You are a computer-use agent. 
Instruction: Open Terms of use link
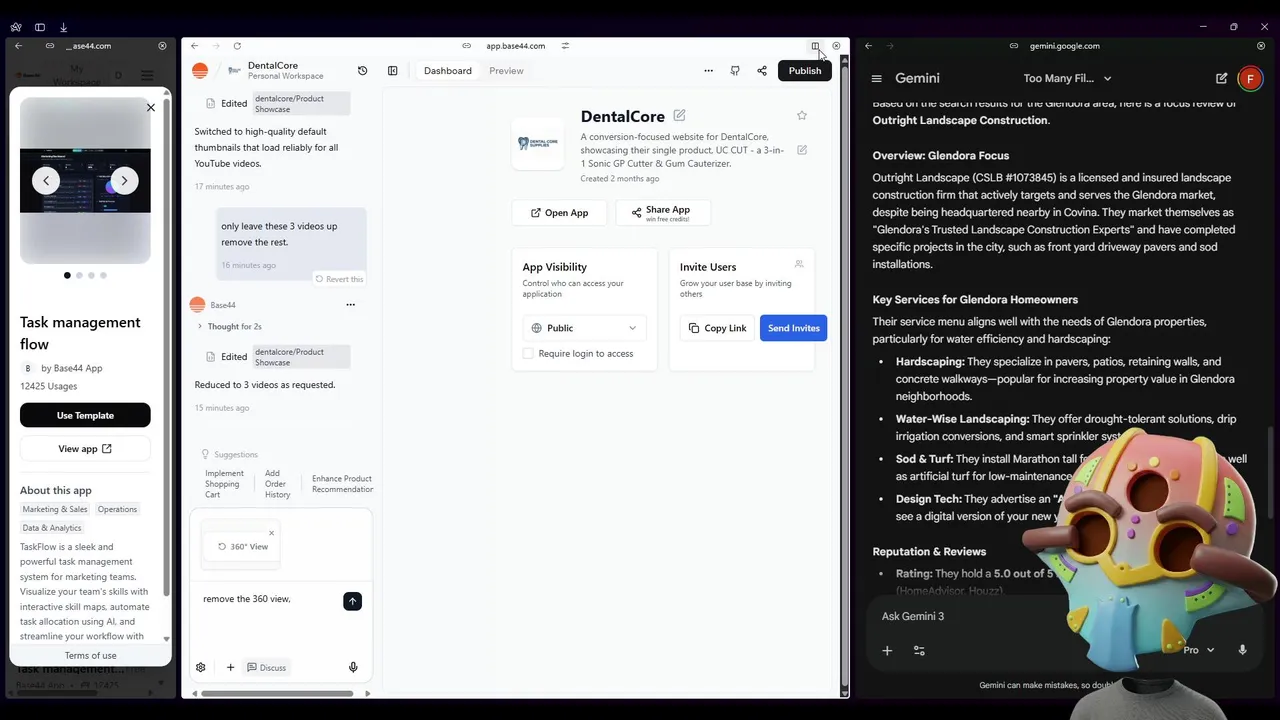point(91,656)
